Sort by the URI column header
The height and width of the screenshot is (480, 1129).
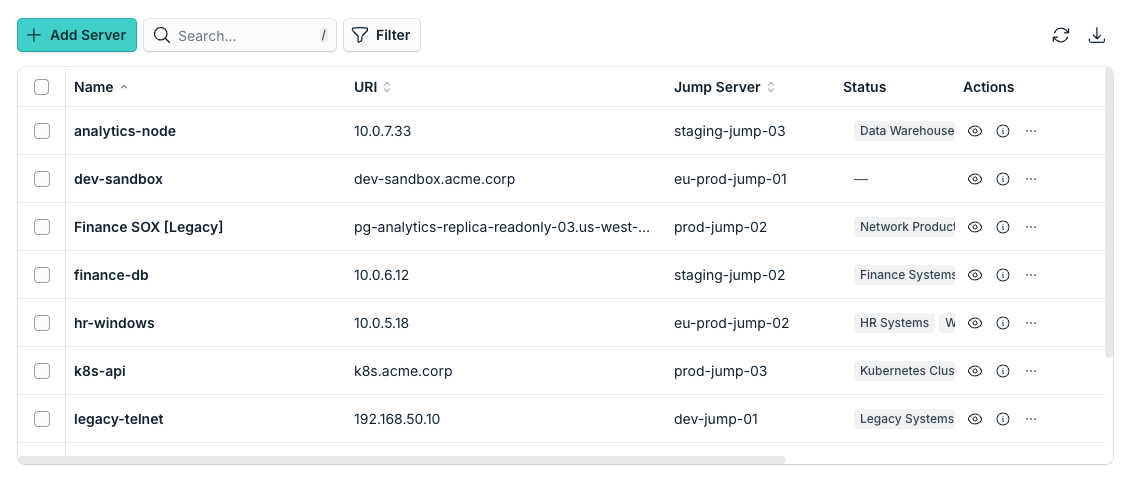tap(372, 87)
